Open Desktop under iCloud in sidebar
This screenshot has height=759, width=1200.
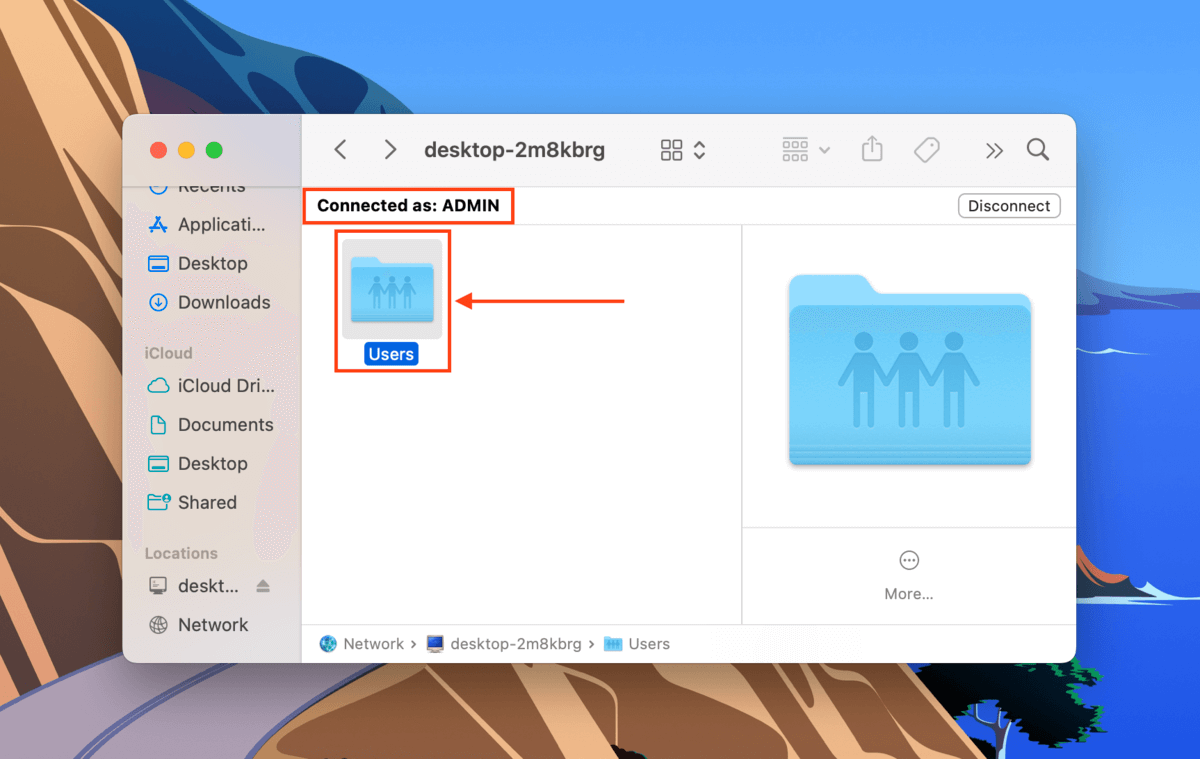pos(198,464)
